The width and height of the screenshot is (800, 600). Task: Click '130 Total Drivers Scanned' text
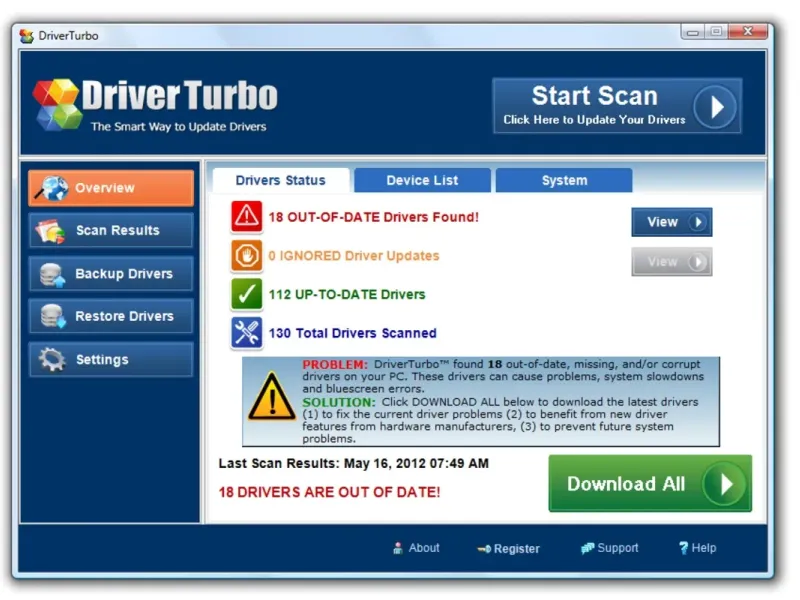pyautogui.click(x=353, y=334)
